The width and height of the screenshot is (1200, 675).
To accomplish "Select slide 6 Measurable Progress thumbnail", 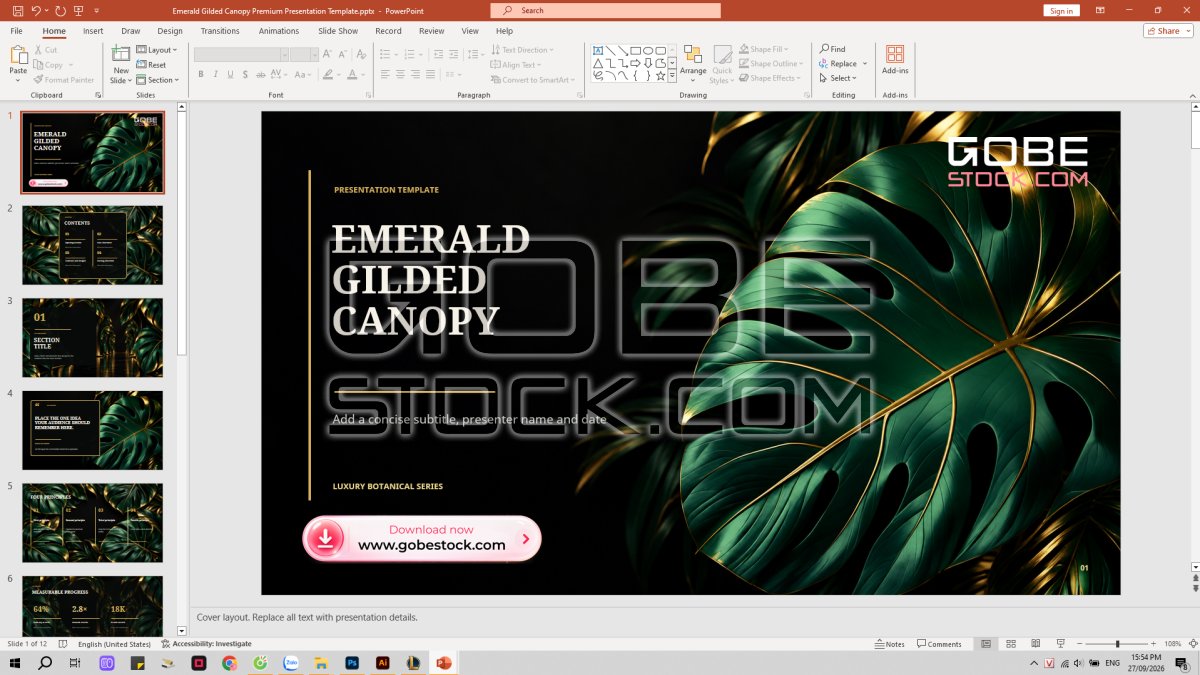I will pos(92,605).
